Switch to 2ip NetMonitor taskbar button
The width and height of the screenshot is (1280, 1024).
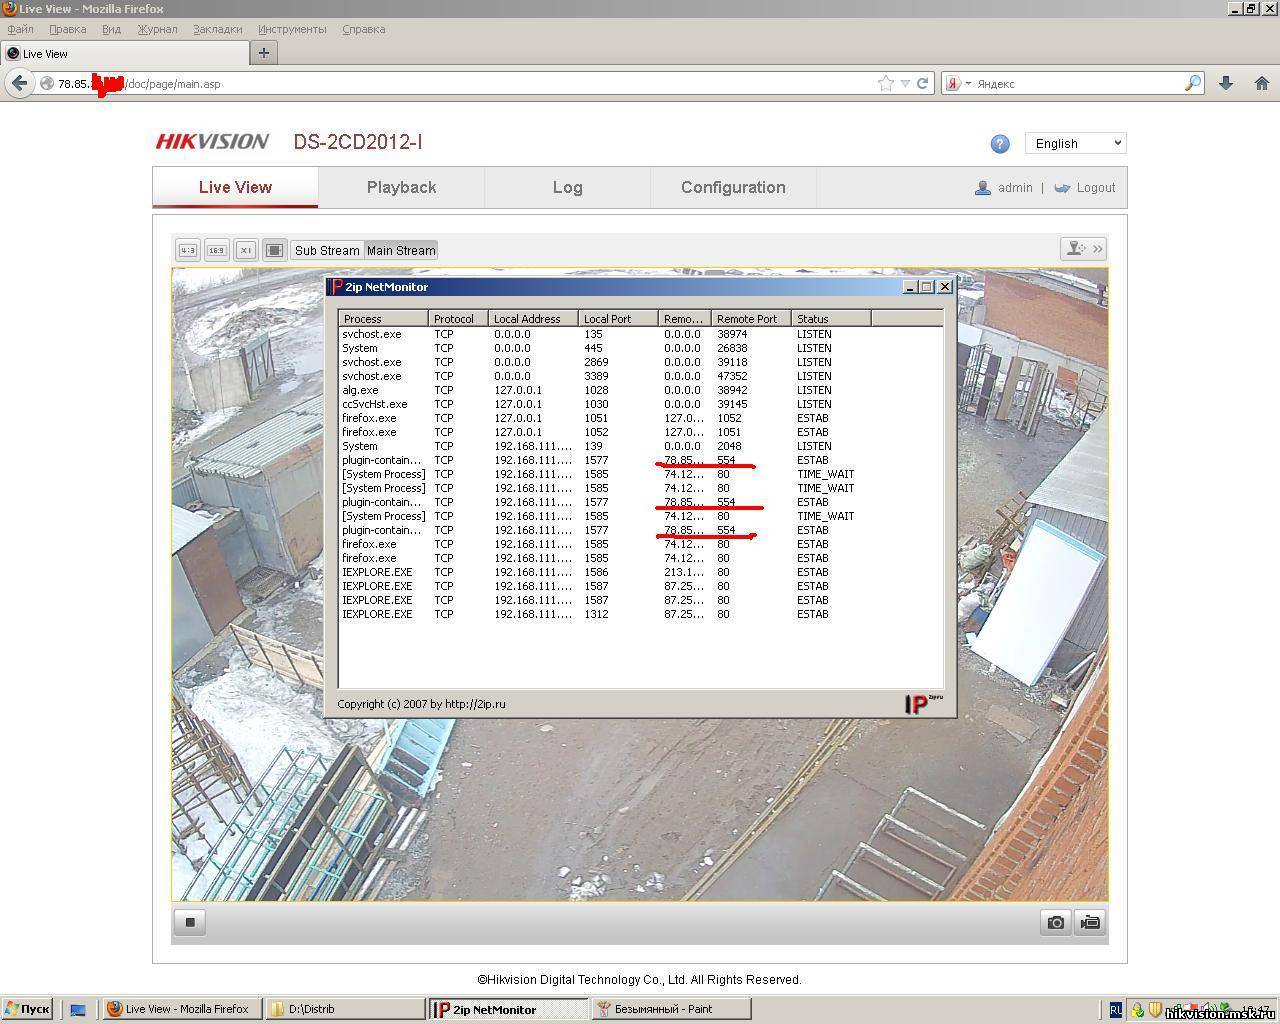tap(509, 1009)
